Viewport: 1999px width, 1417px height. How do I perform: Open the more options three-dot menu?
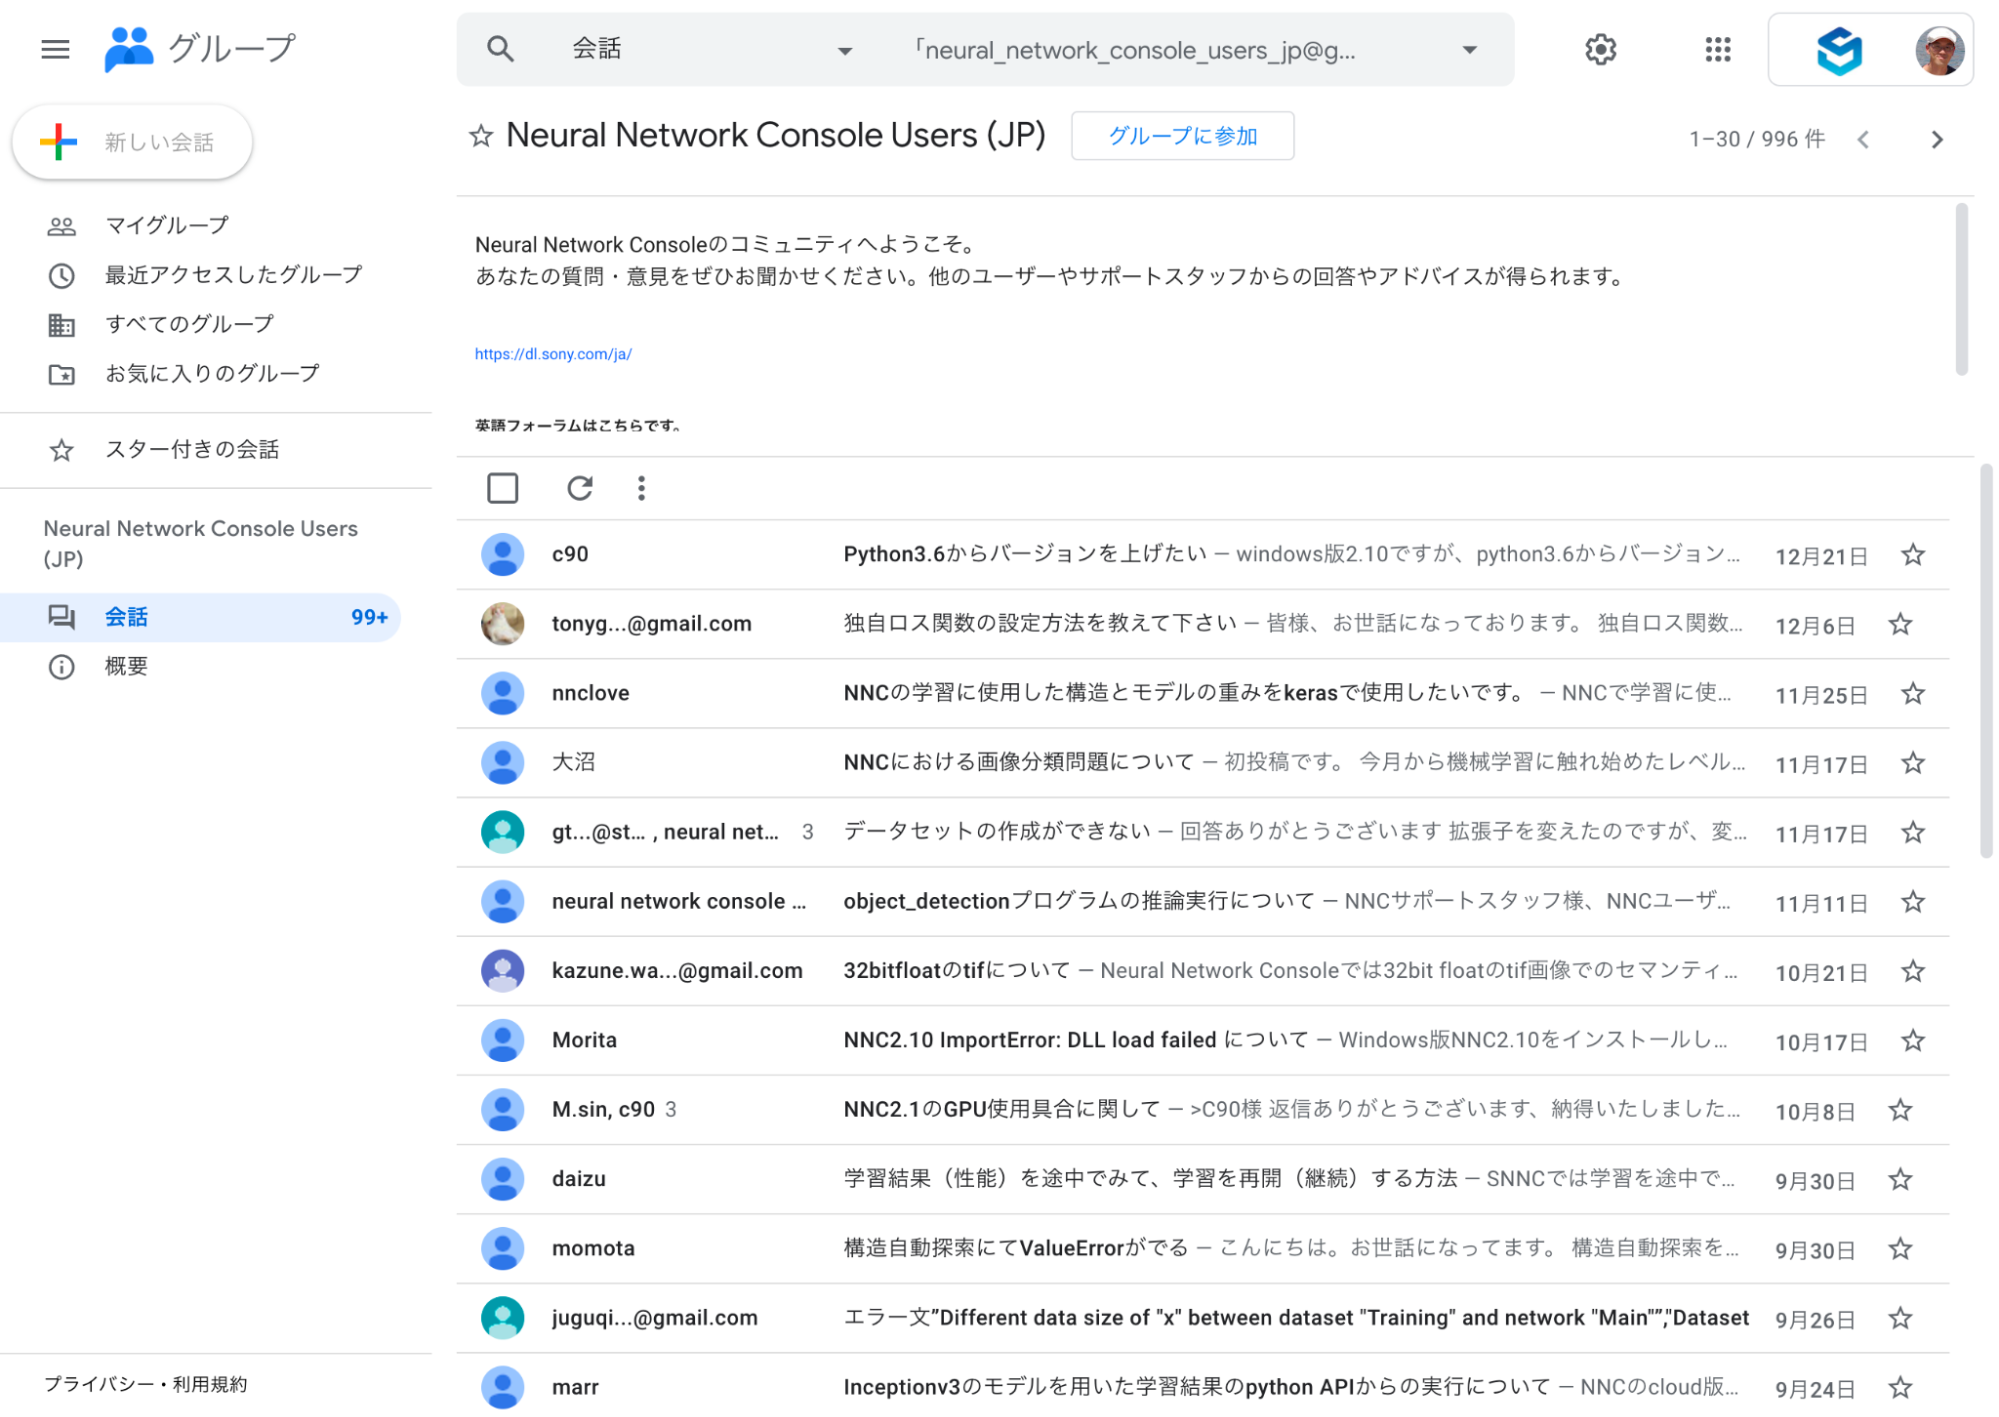[641, 488]
